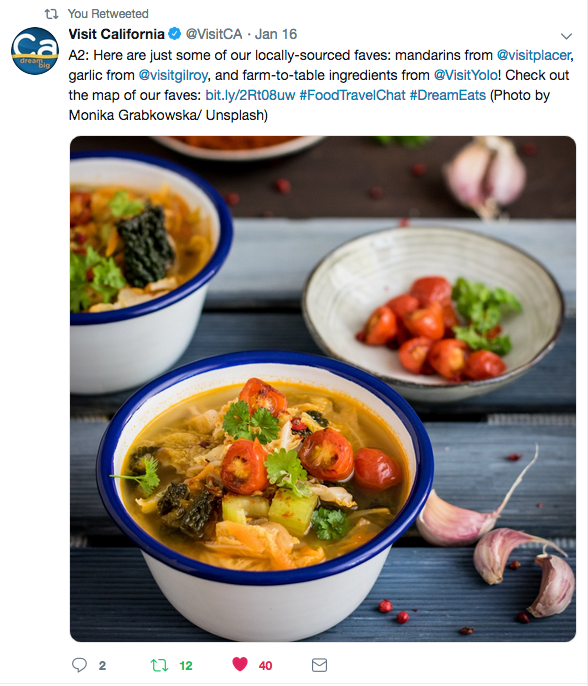The width and height of the screenshot is (588, 686).
Task: Open the Visit California profile avatar
Action: [35, 51]
